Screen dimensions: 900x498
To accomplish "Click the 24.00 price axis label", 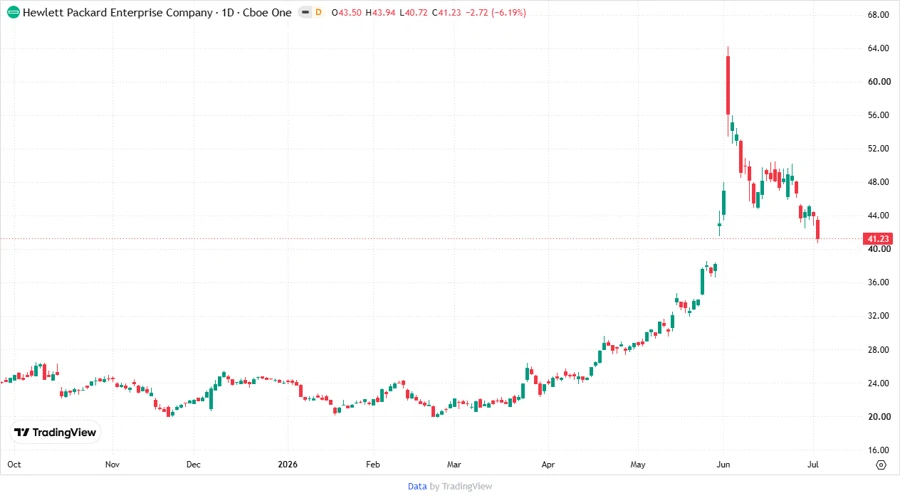I will (879, 383).
